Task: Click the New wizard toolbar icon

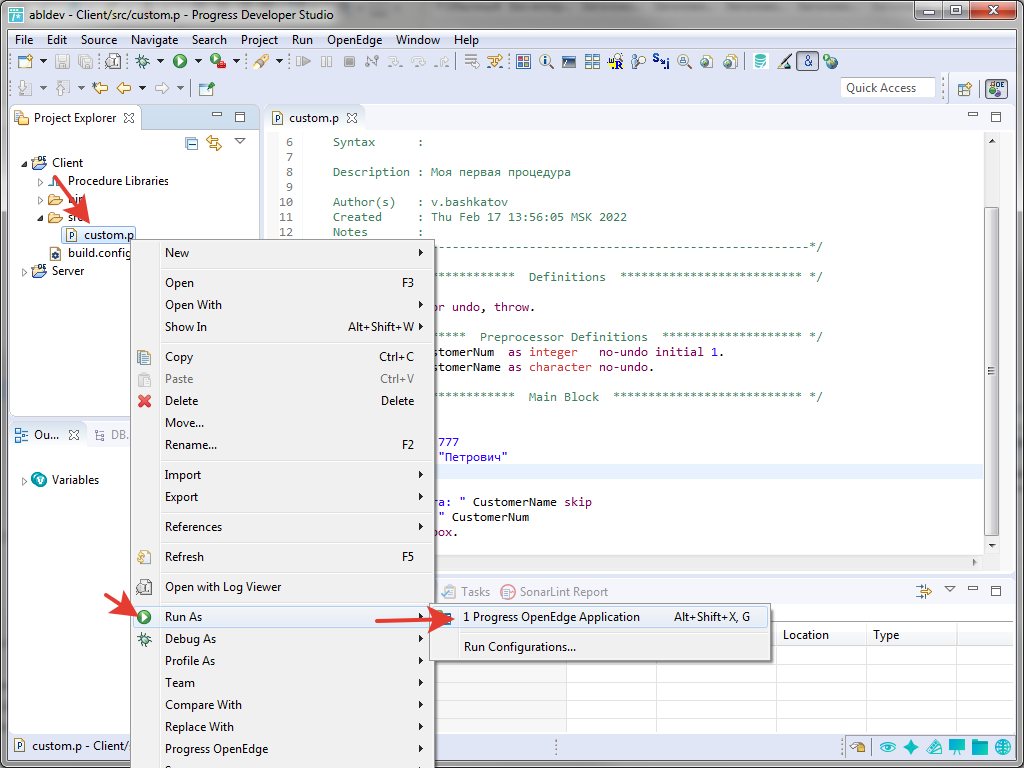Action: tap(25, 62)
